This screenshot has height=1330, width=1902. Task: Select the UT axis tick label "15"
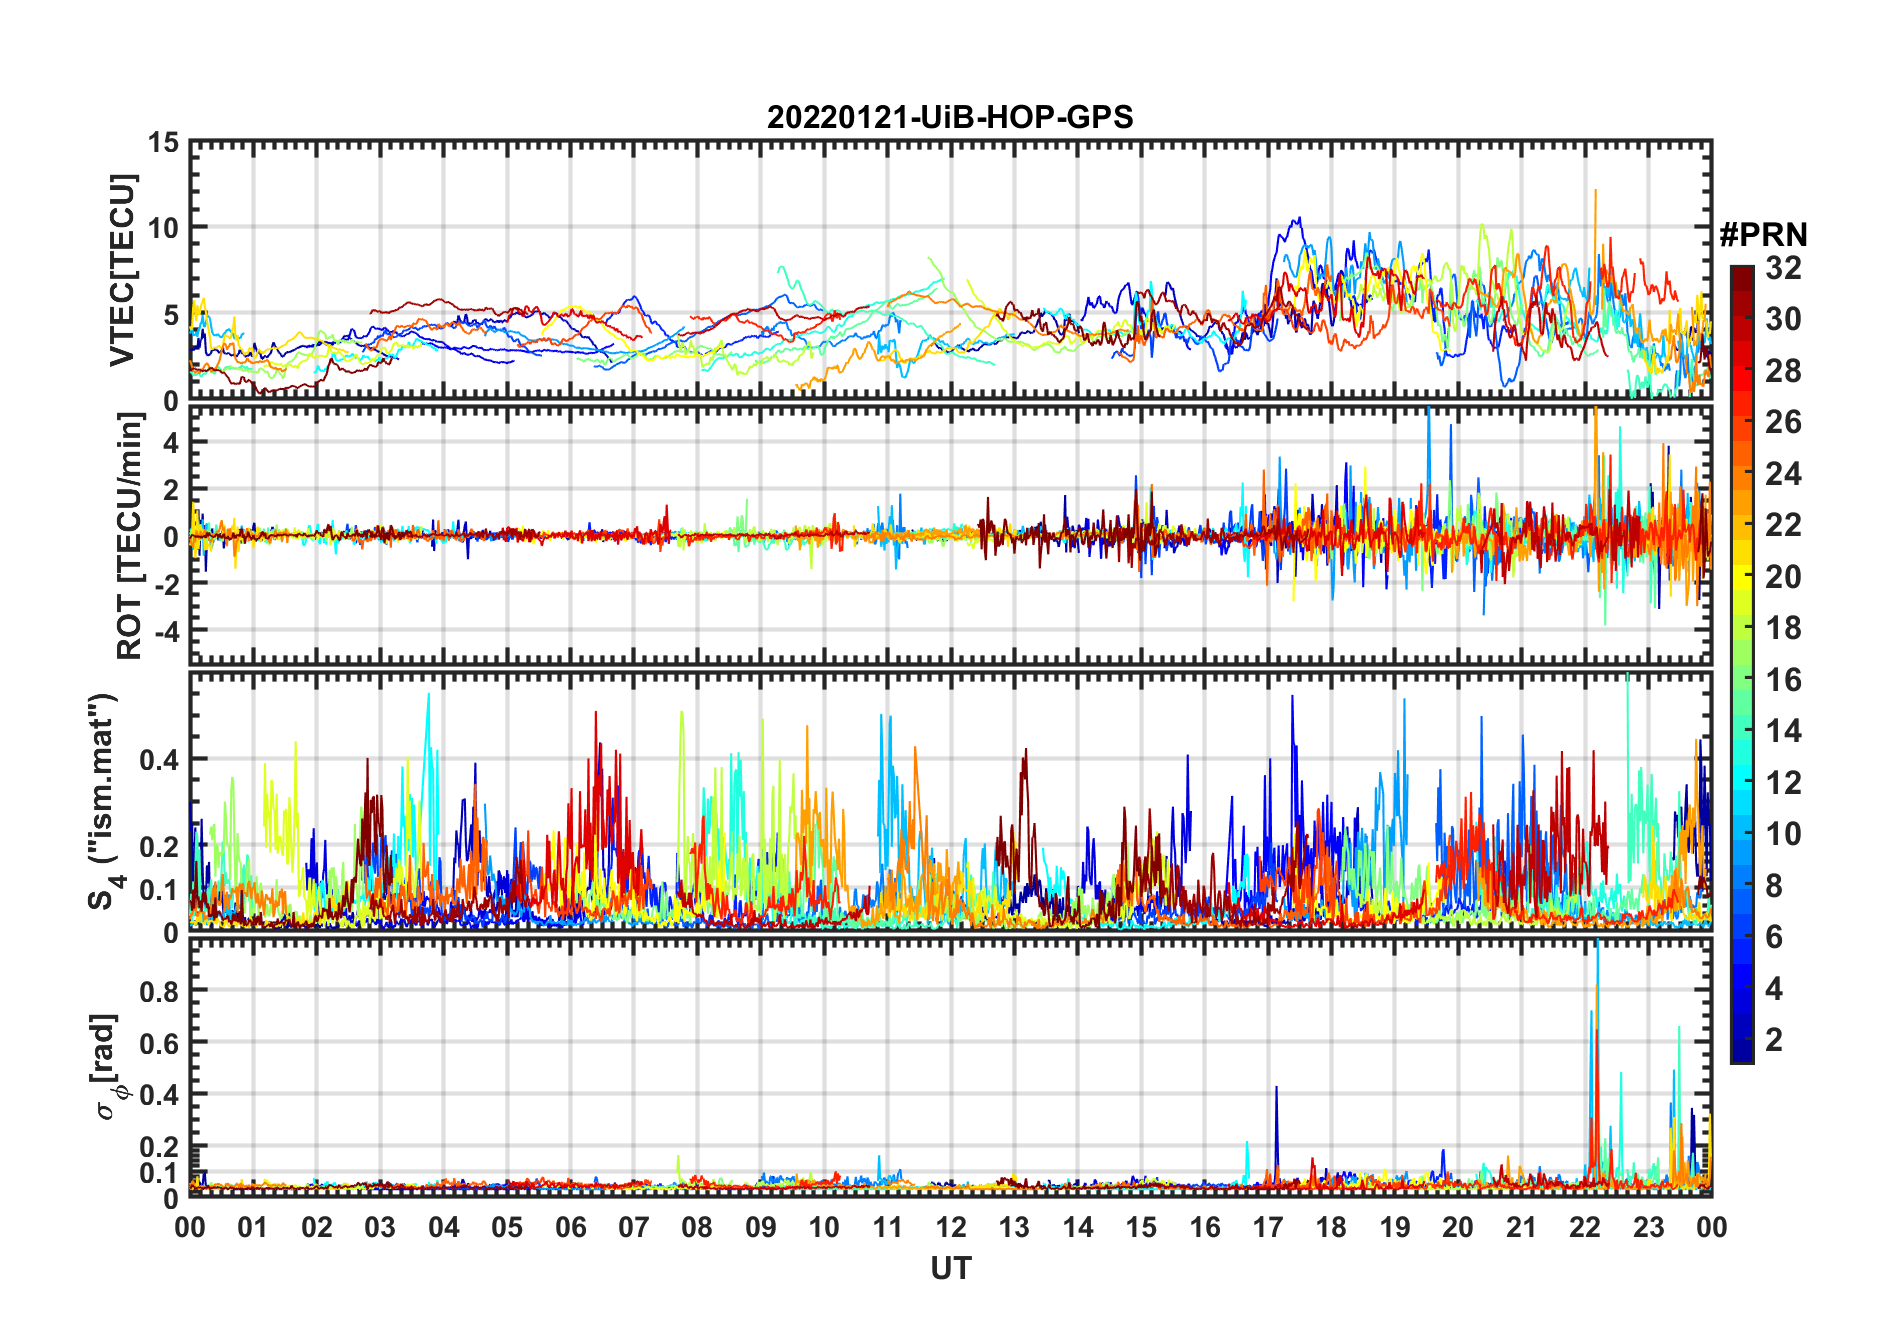tap(1141, 1227)
